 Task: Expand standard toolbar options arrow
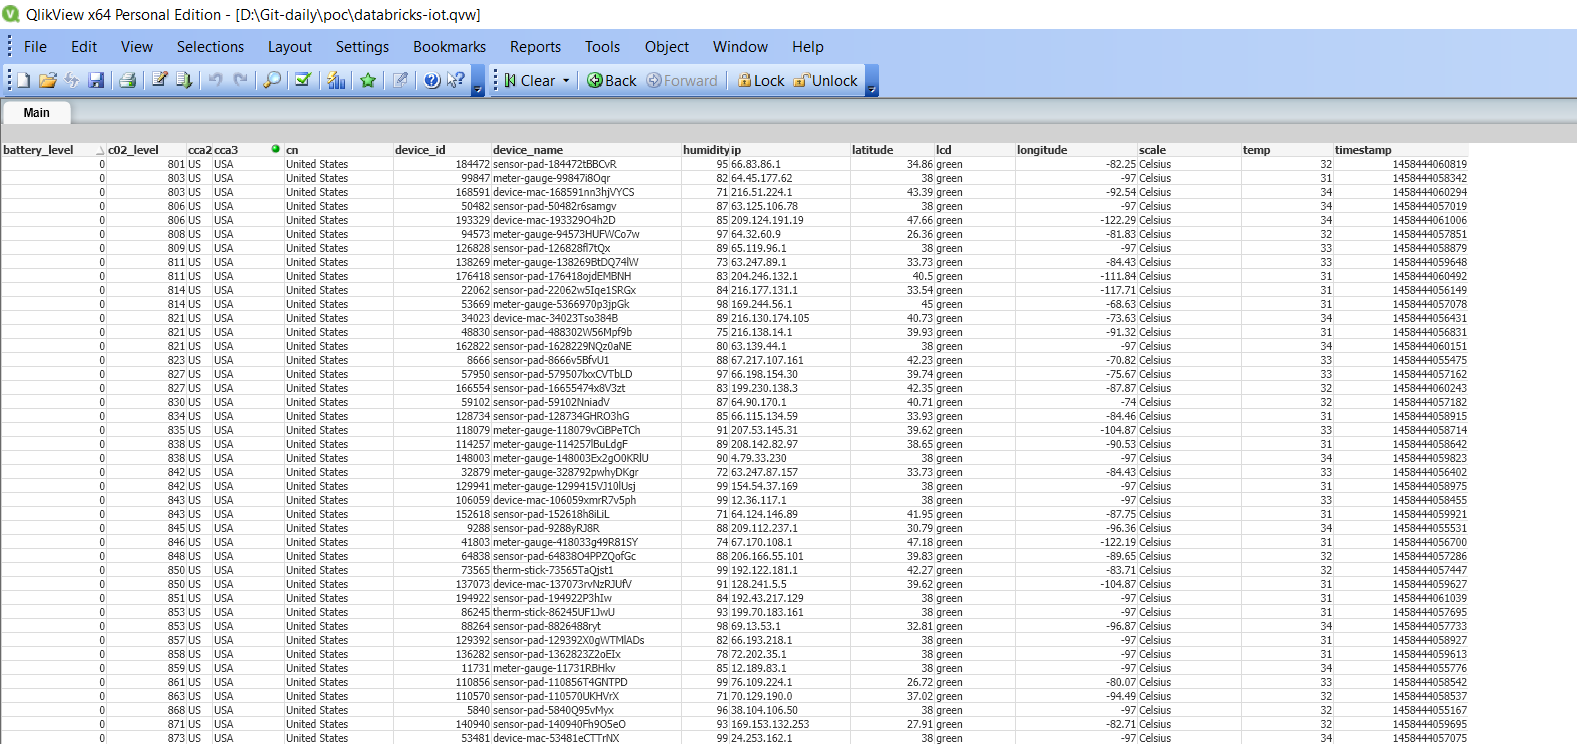point(478,81)
